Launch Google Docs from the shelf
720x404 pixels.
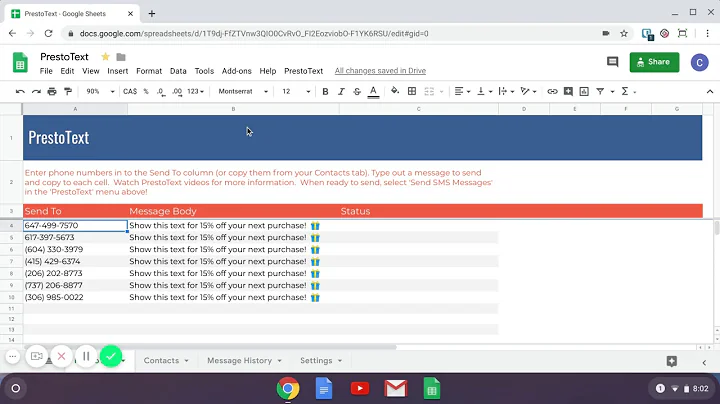(324, 388)
